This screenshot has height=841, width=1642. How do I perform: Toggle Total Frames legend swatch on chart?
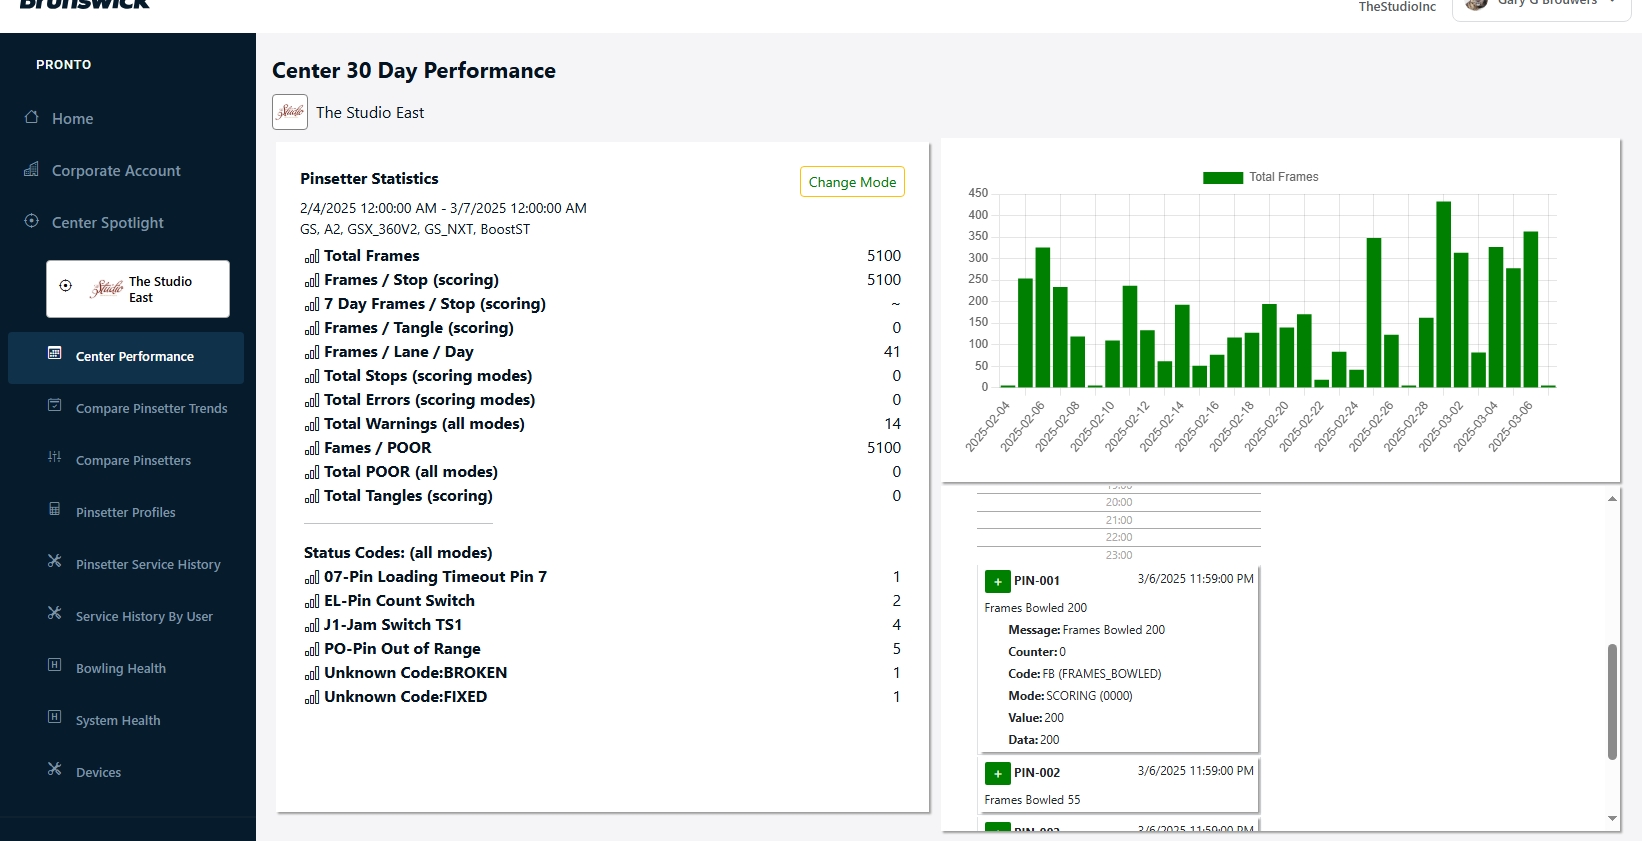pos(1222,177)
